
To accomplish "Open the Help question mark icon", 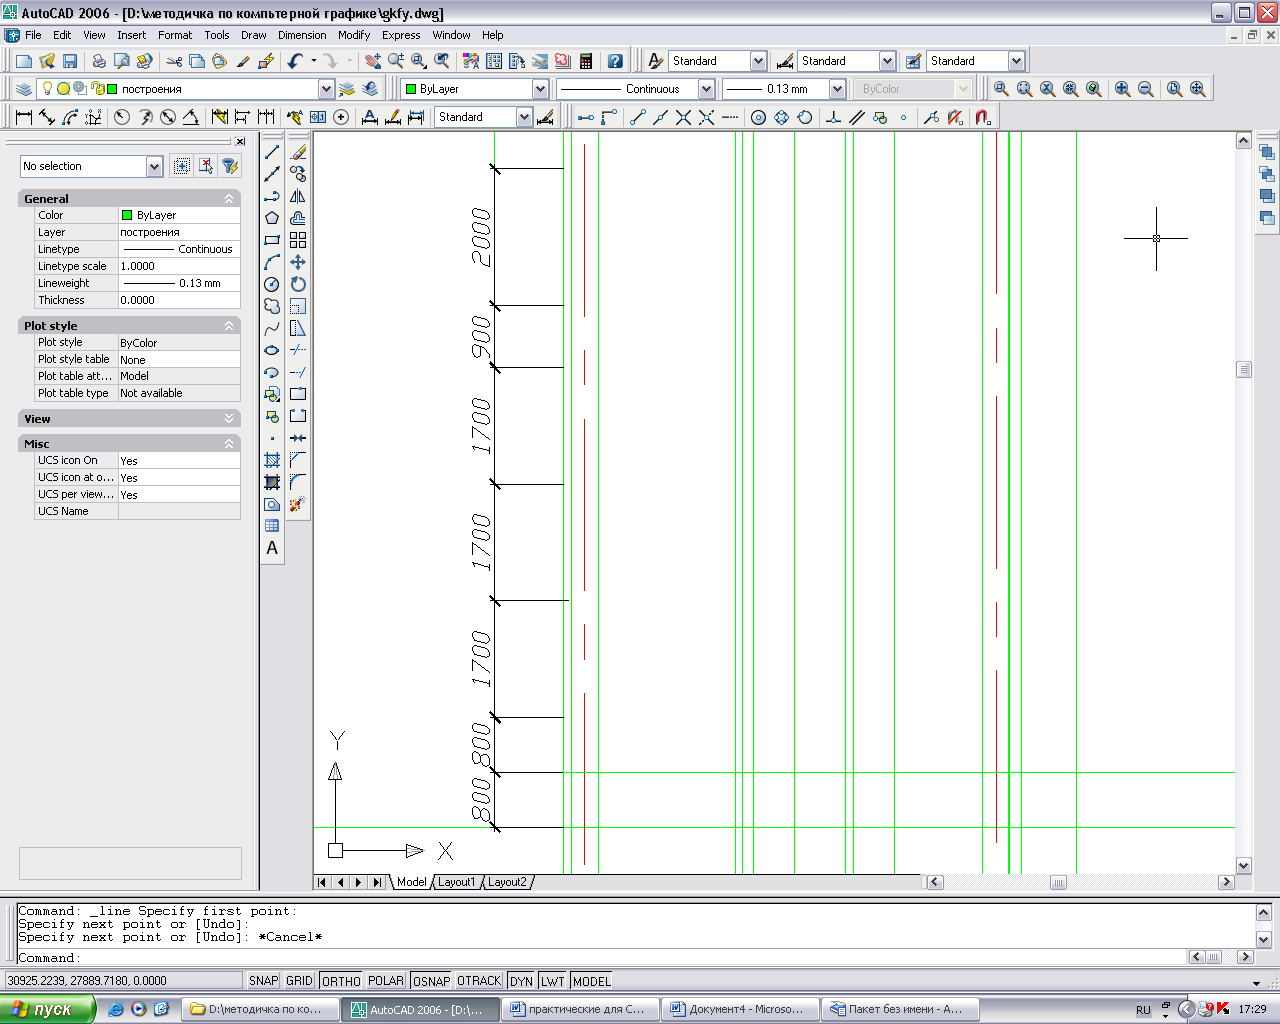I will click(615, 61).
